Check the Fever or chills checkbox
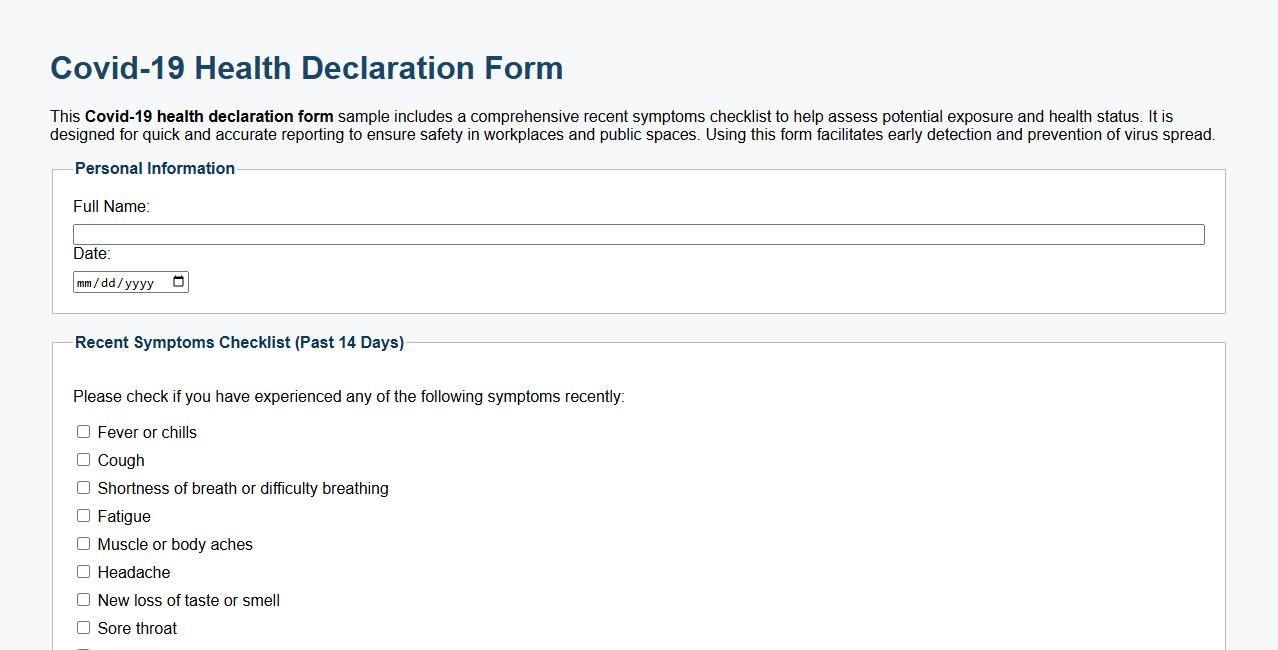The width and height of the screenshot is (1278, 650). coord(83,431)
